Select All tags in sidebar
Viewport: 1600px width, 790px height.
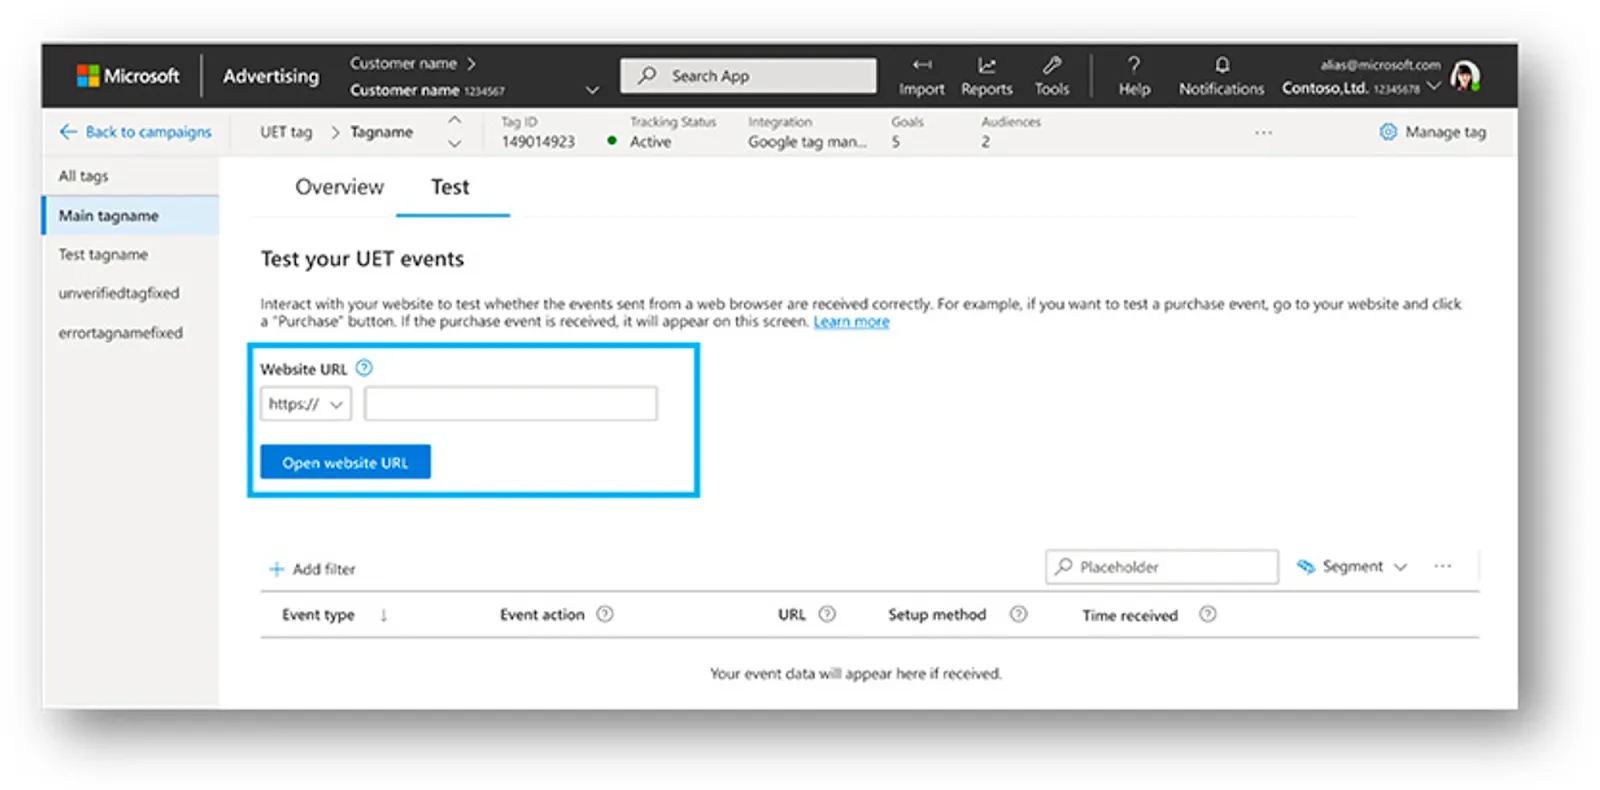[x=131, y=176]
